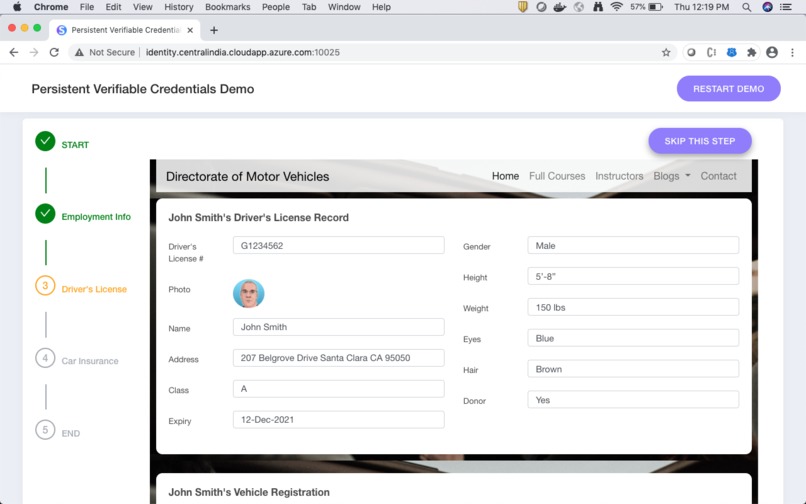The image size is (806, 504).
Task: Reload the page with refresh icon
Action: pyautogui.click(x=54, y=52)
